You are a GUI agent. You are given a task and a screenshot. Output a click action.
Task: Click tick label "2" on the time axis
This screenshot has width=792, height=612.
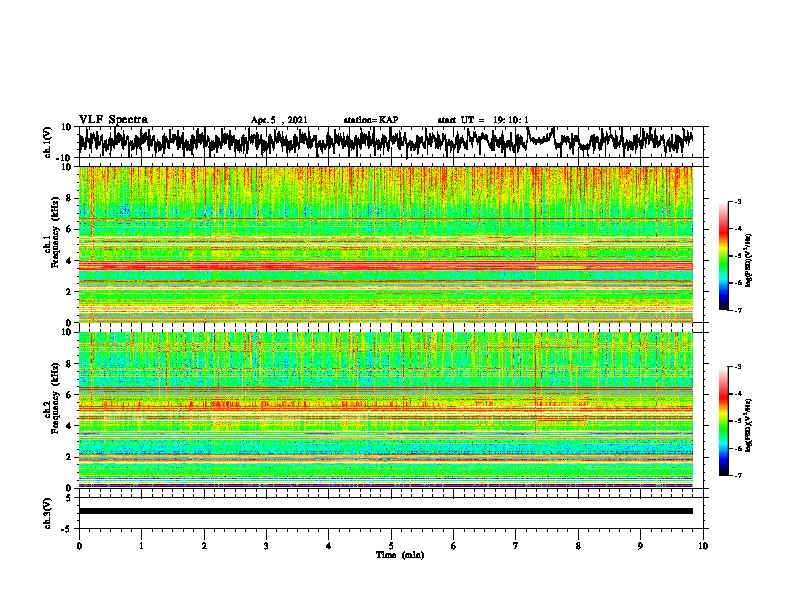[x=204, y=546]
